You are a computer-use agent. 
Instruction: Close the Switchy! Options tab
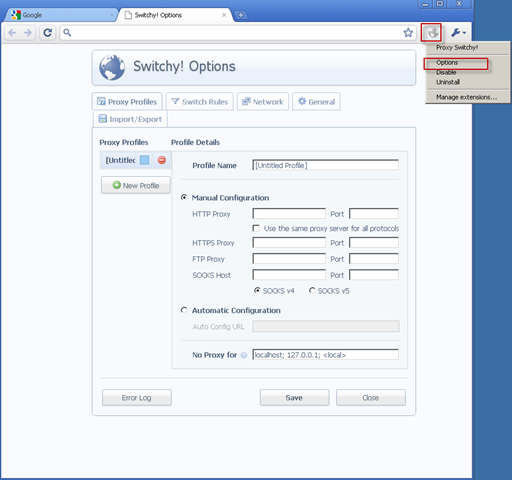point(224,15)
